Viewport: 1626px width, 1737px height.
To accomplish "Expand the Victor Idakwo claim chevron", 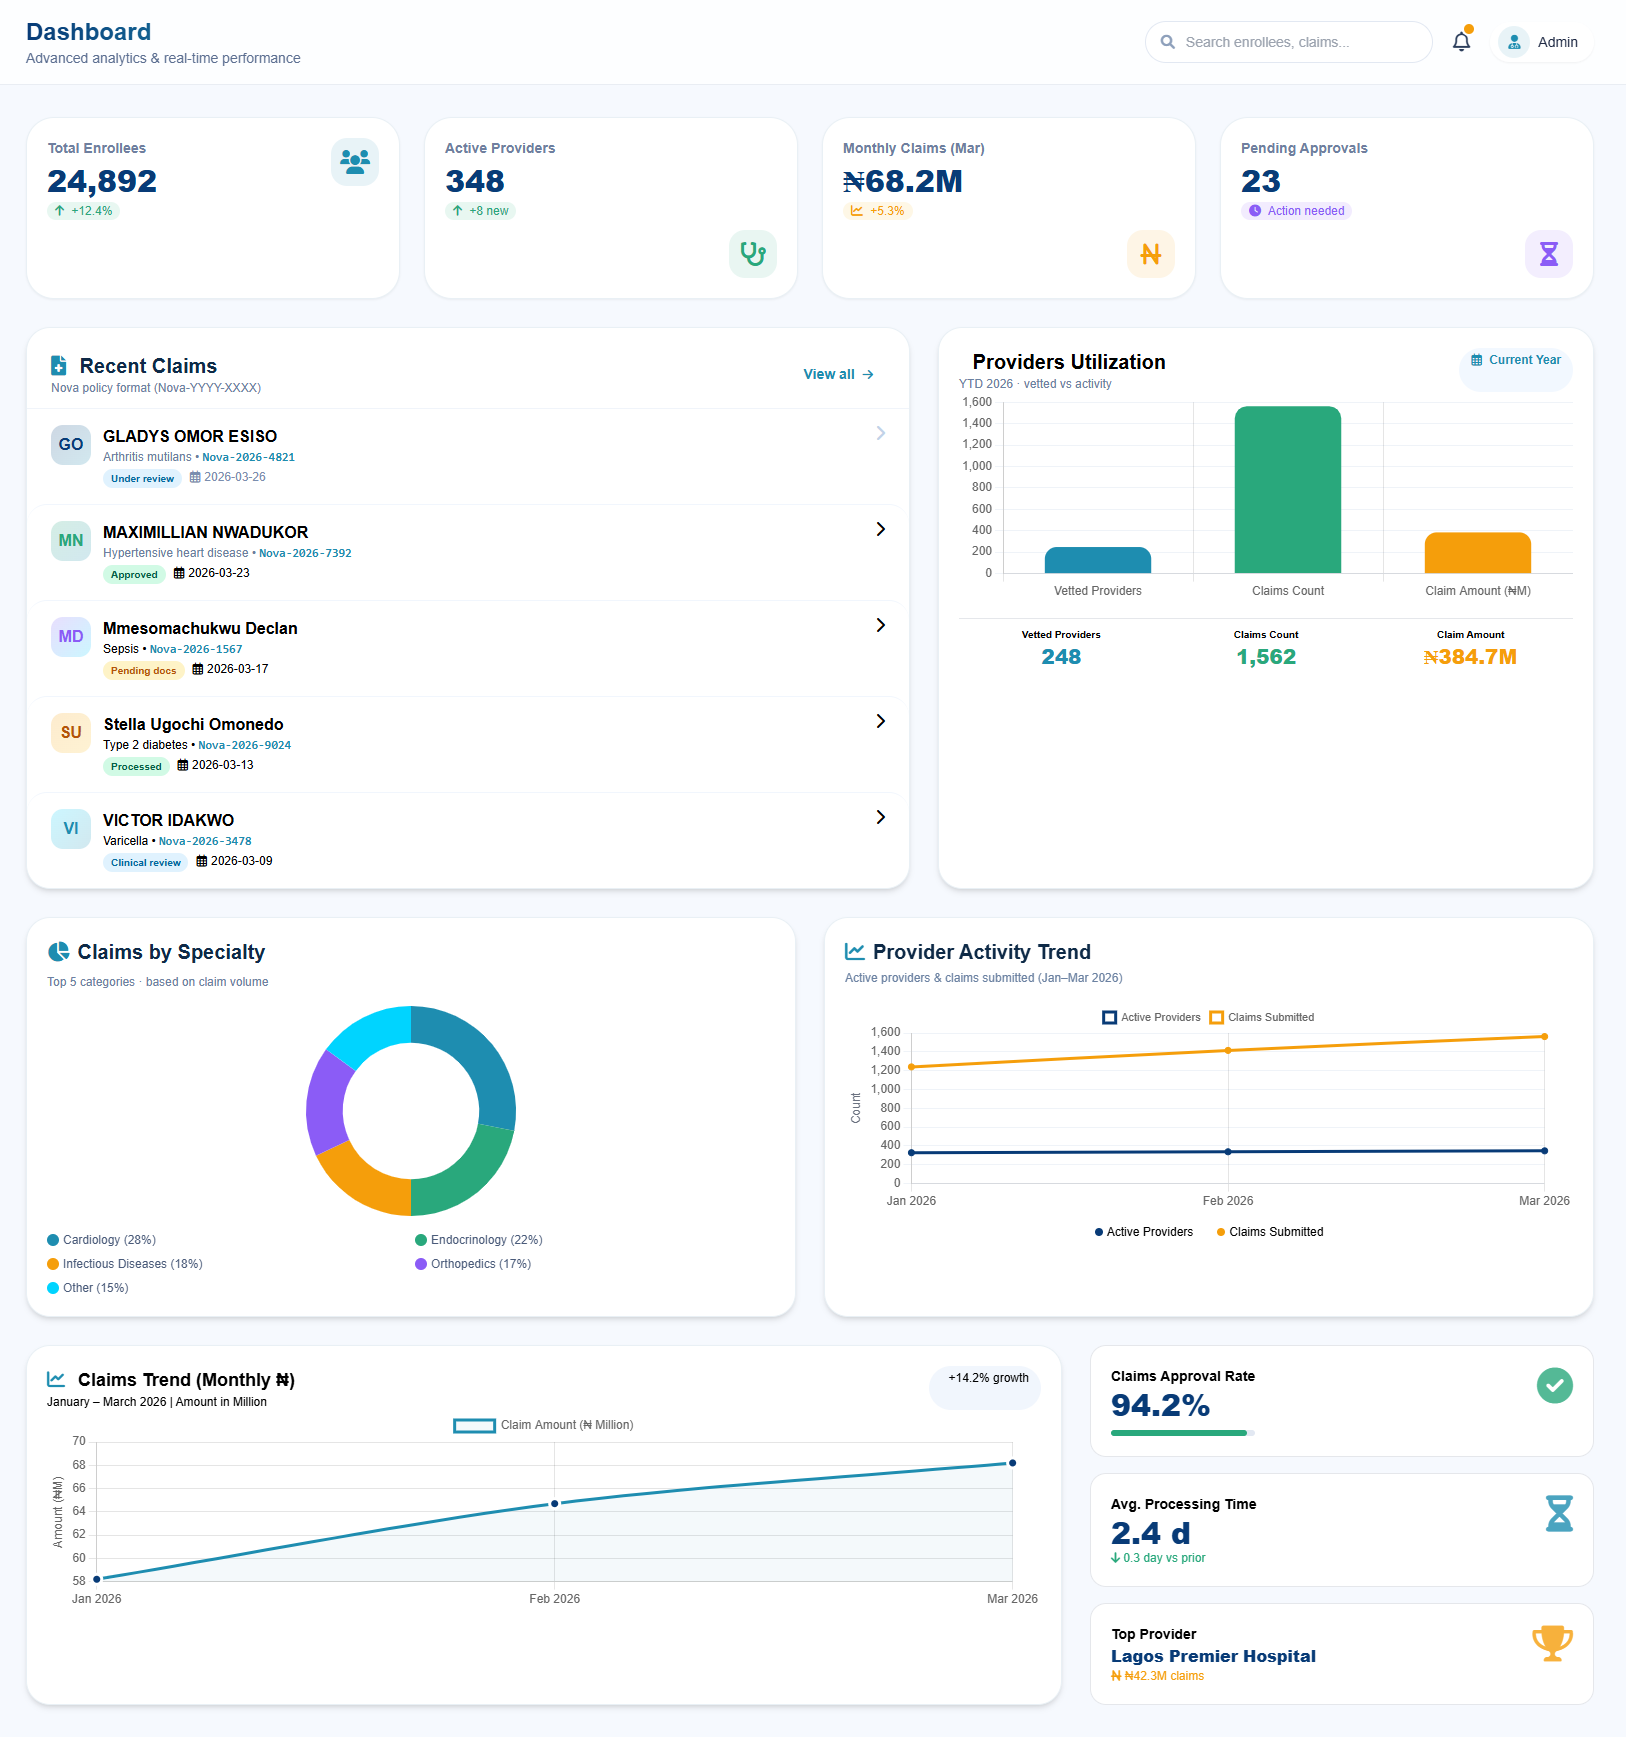I will (x=880, y=817).
